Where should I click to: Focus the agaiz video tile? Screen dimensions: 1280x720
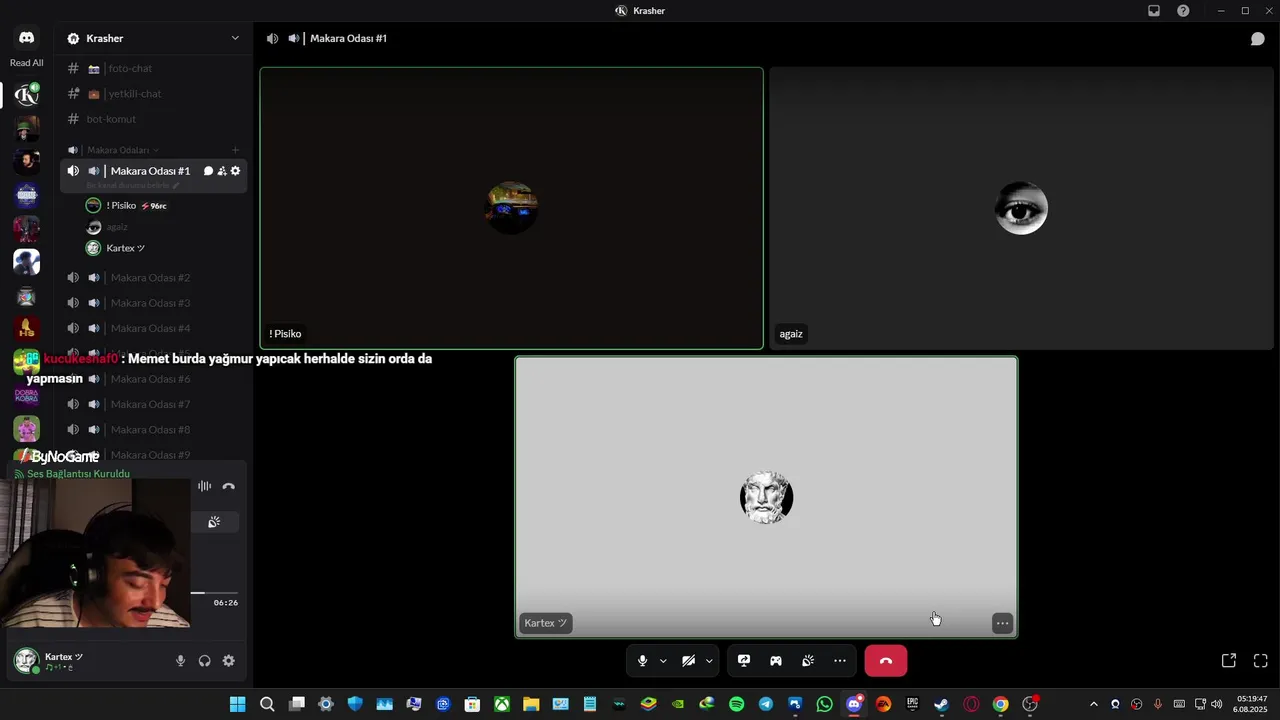(1021, 208)
